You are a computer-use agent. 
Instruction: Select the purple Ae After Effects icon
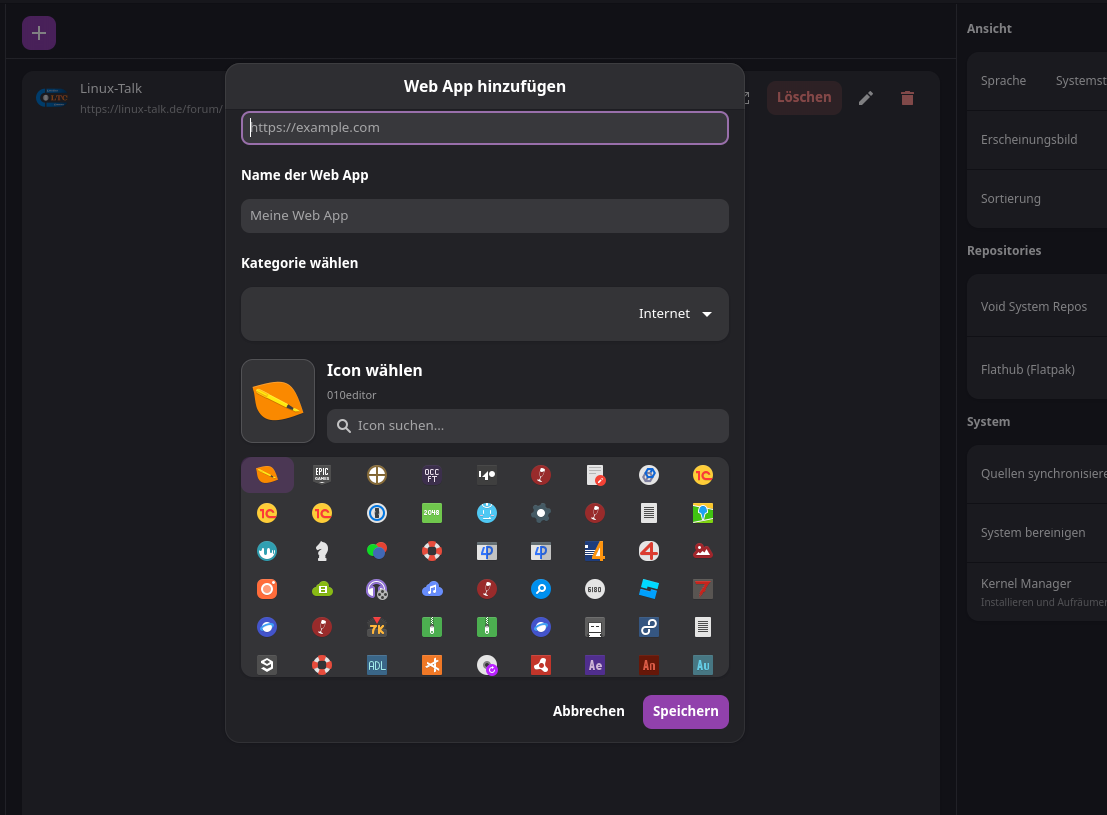click(595, 665)
